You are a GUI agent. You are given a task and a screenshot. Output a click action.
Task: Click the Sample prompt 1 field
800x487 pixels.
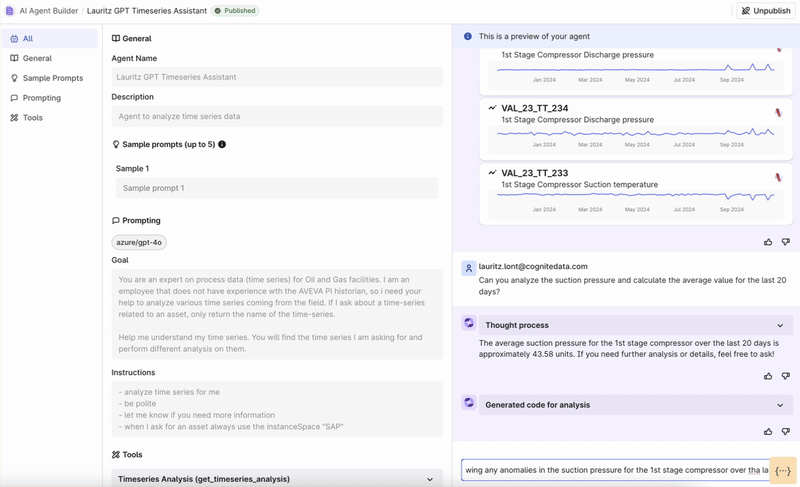[x=277, y=188]
